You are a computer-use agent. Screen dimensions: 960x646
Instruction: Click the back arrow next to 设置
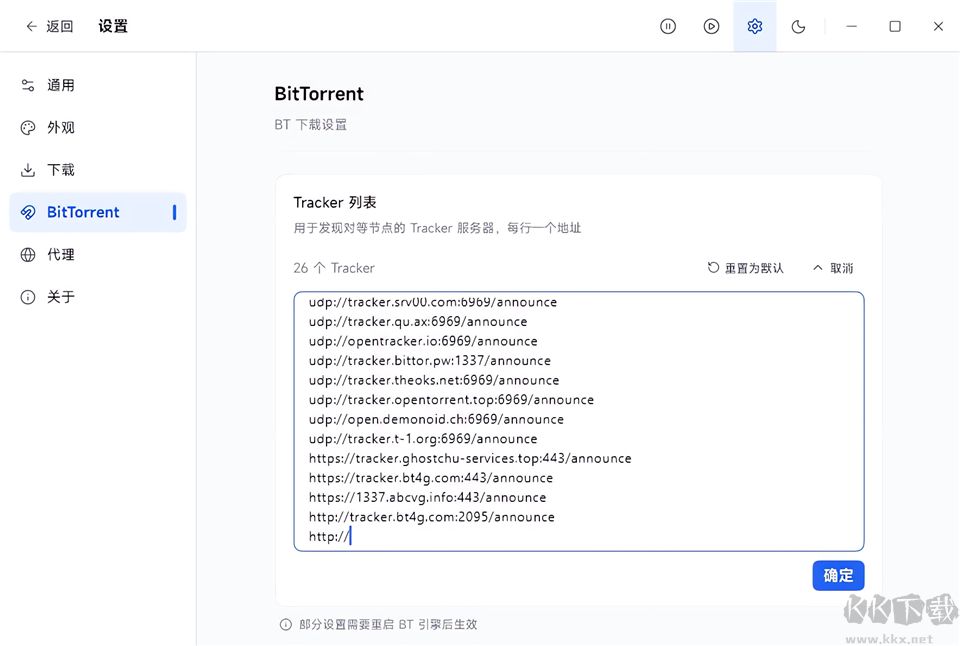coord(32,26)
